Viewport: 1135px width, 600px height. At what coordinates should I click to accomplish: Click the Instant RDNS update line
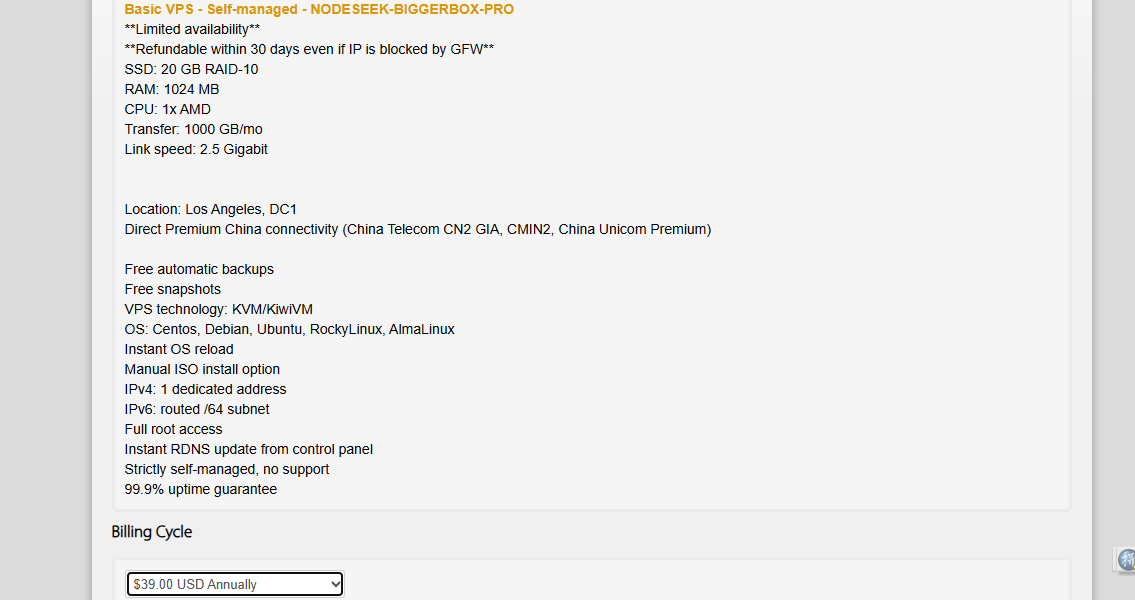[x=249, y=449]
